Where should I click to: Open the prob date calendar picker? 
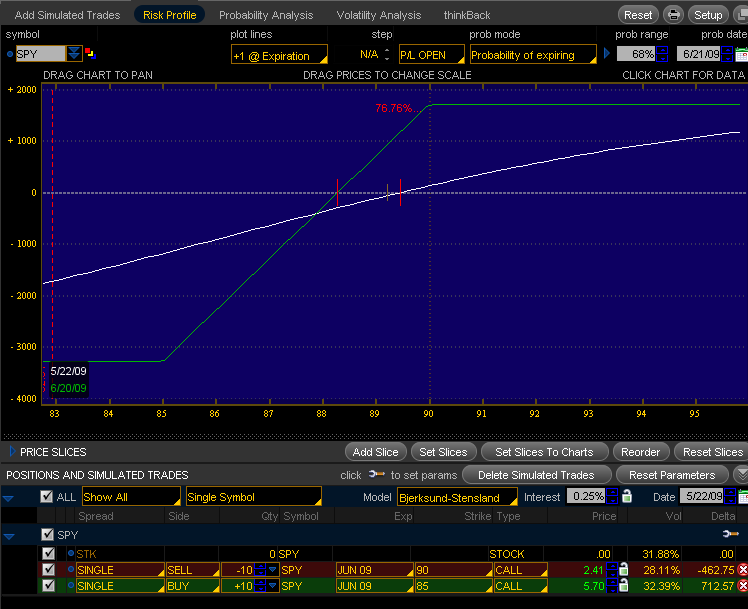click(x=741, y=54)
